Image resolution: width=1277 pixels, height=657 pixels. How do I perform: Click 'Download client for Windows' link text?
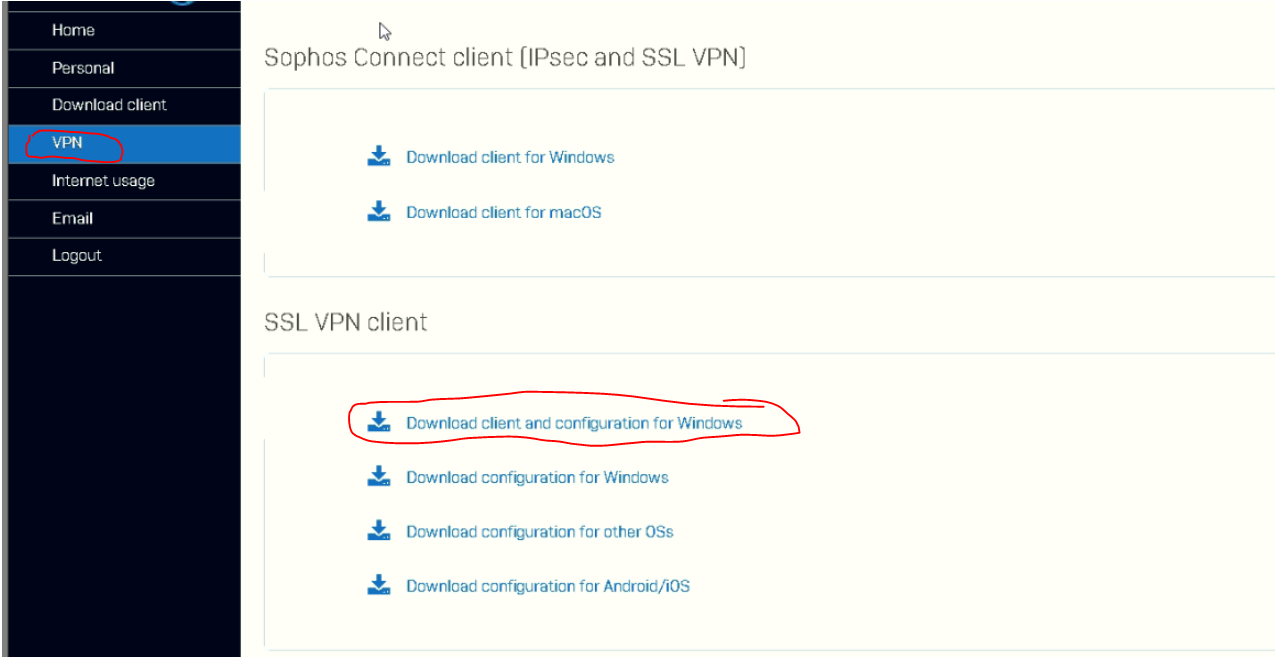pyautogui.click(x=510, y=157)
